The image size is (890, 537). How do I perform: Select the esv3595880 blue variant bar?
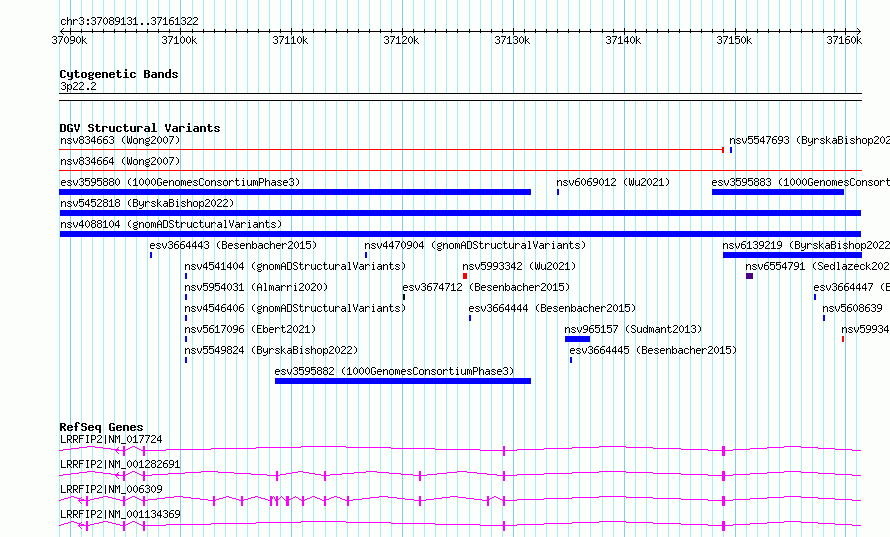pos(295,192)
